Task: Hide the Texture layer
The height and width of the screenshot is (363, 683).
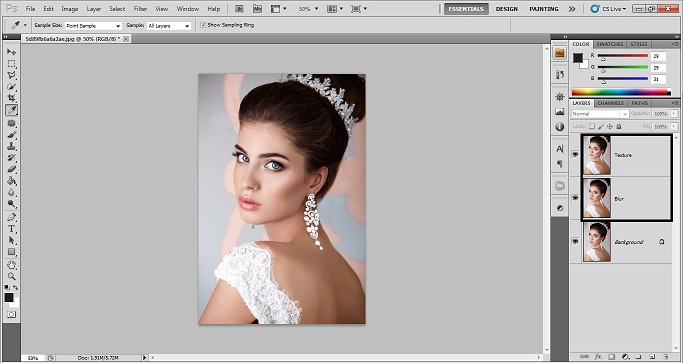Action: click(575, 154)
